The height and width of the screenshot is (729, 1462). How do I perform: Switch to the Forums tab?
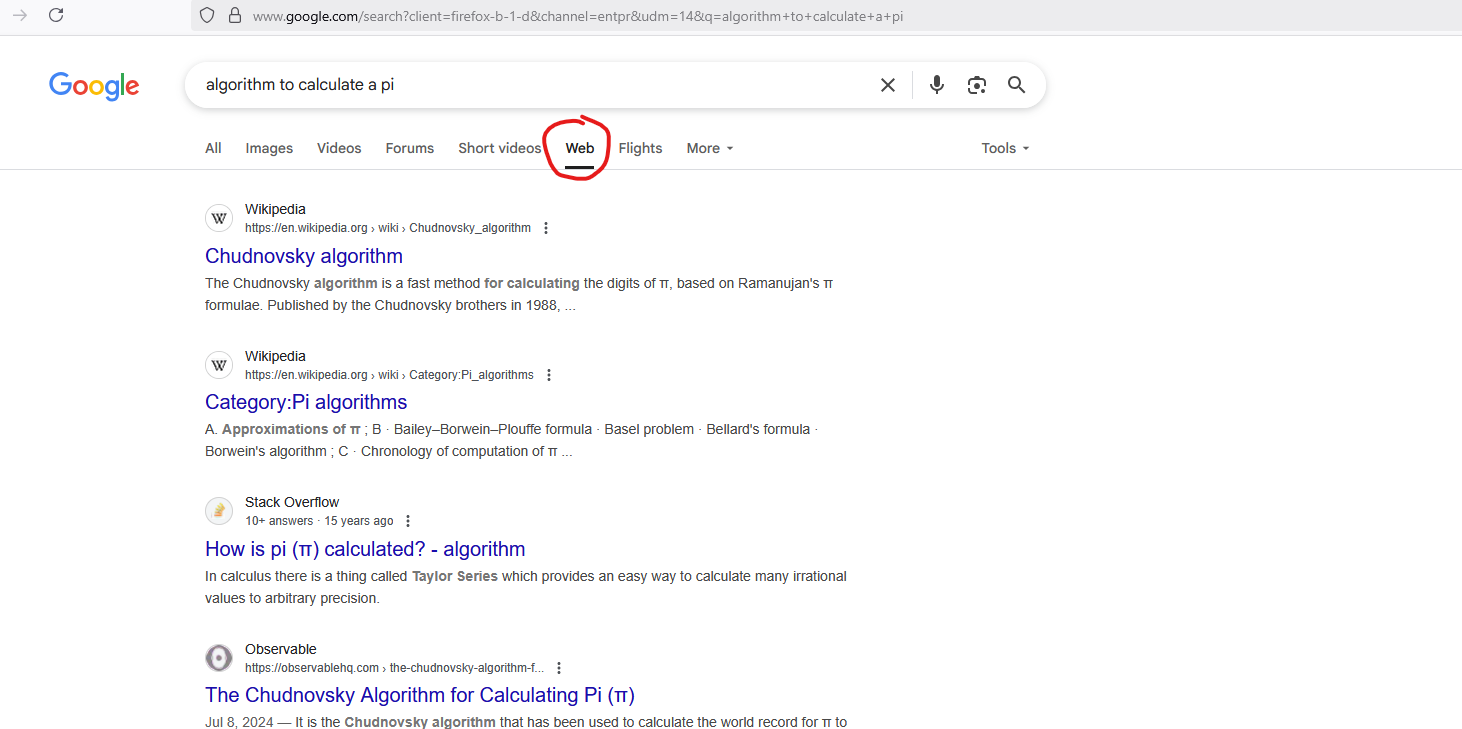pos(410,148)
